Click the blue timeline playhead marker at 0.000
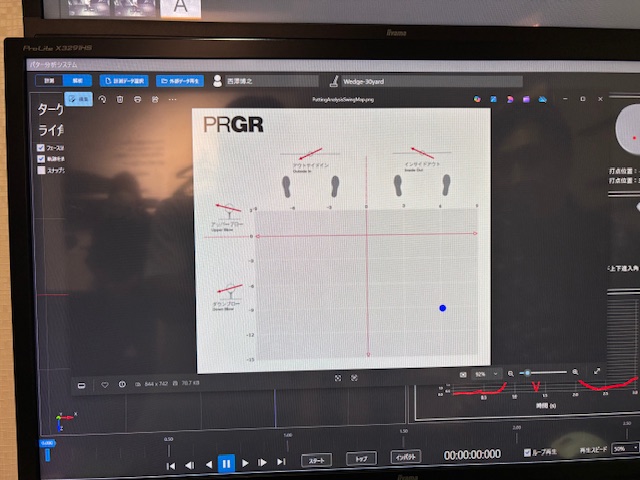This screenshot has width=640, height=480. (x=47, y=451)
